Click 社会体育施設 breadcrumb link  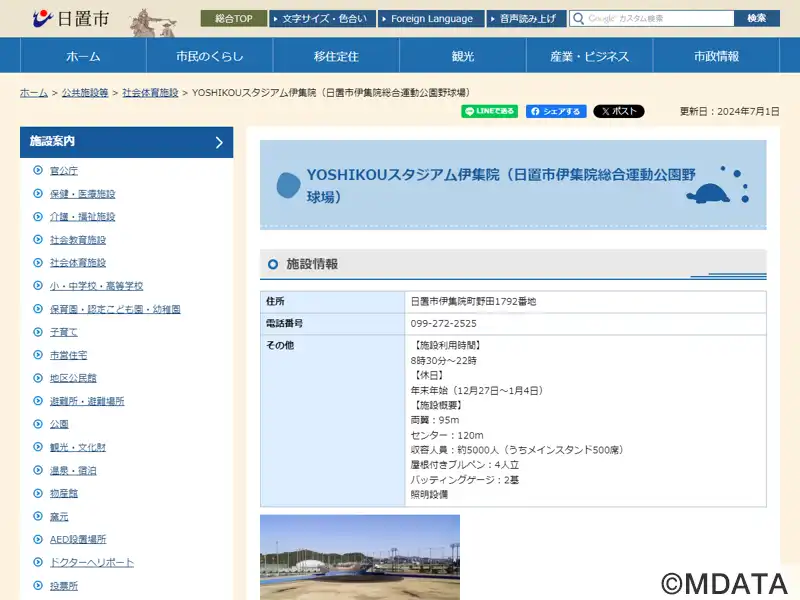tap(150, 92)
